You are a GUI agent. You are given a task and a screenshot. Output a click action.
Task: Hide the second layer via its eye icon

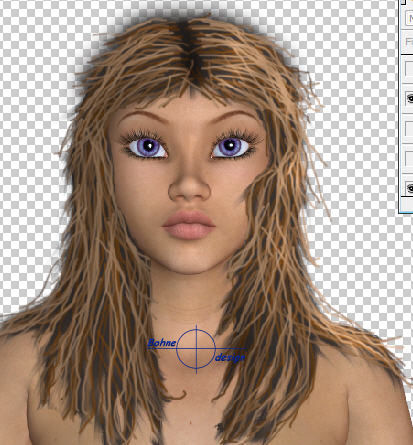410,98
